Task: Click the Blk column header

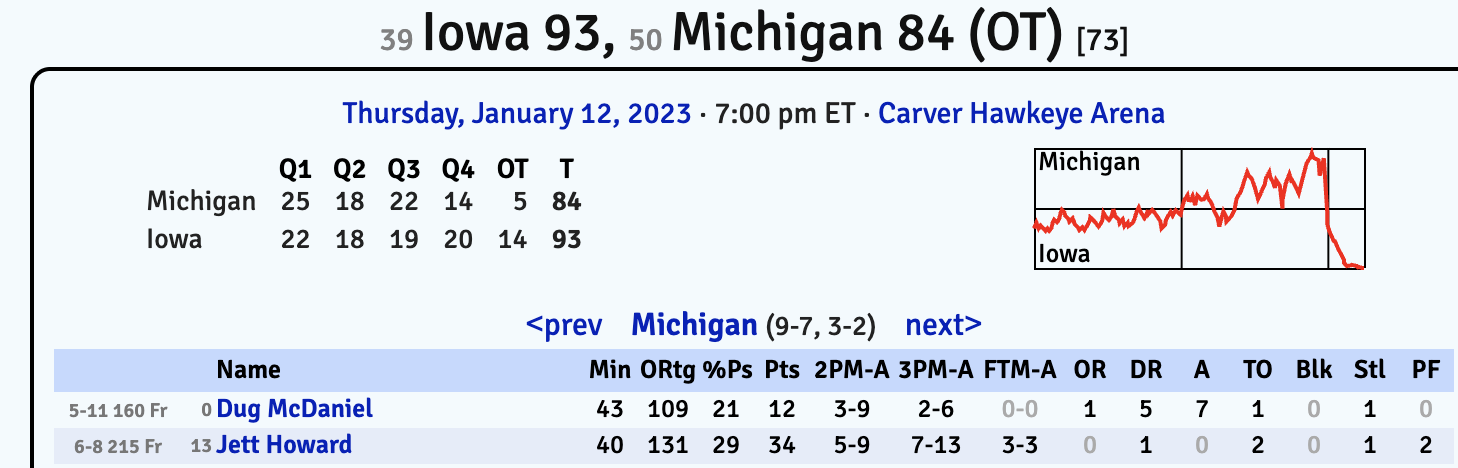Action: [x=1312, y=370]
